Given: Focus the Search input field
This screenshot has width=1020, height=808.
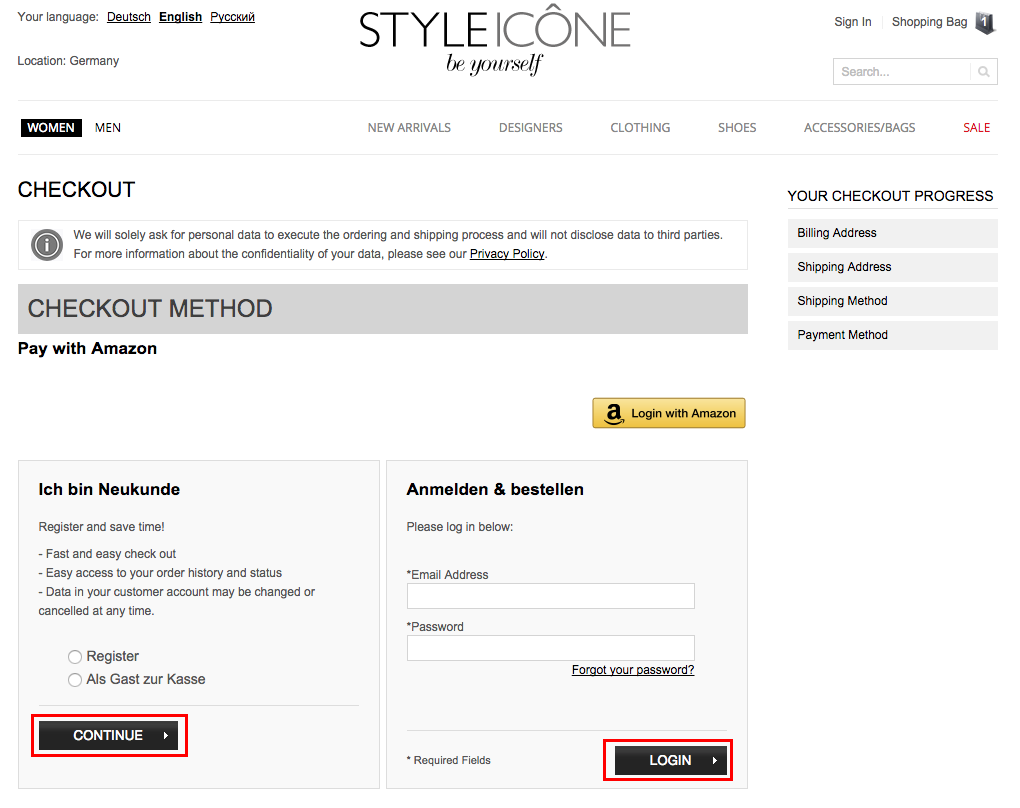Looking at the screenshot, I should [x=902, y=72].
